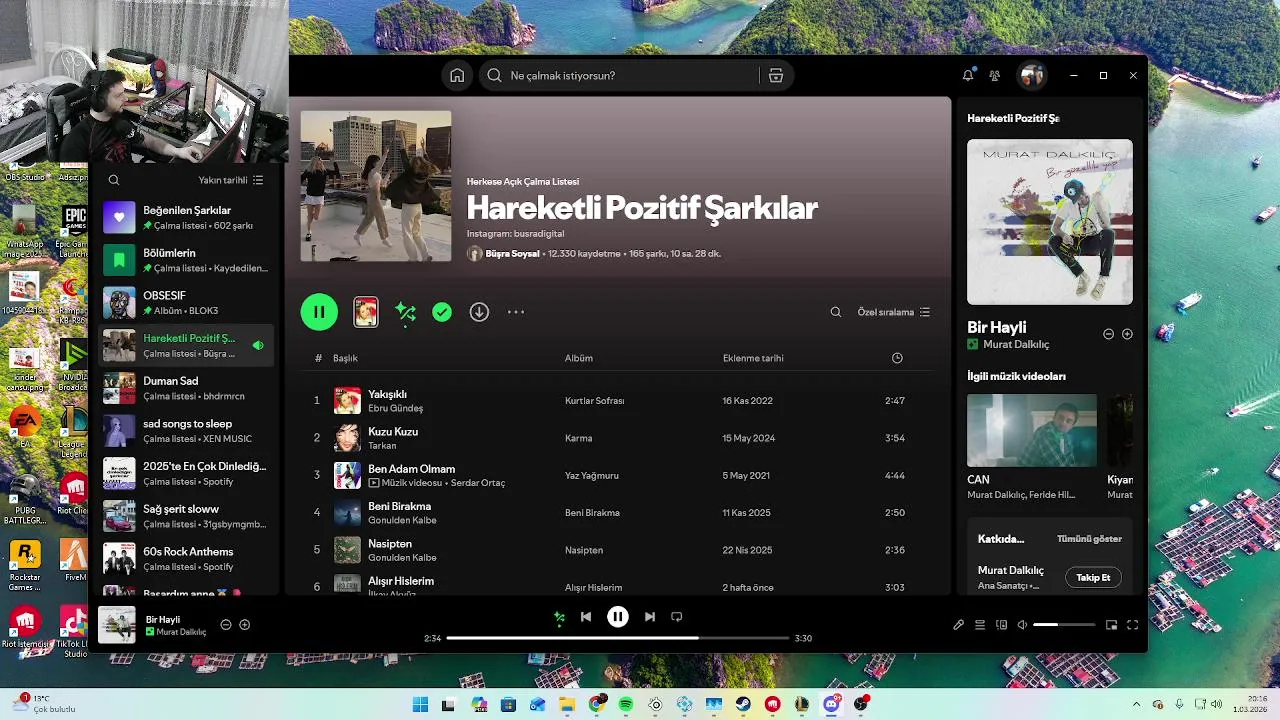The width and height of the screenshot is (1280, 720).
Task: Hide 'Bir Hayli' in the player bar
Action: tap(226, 625)
